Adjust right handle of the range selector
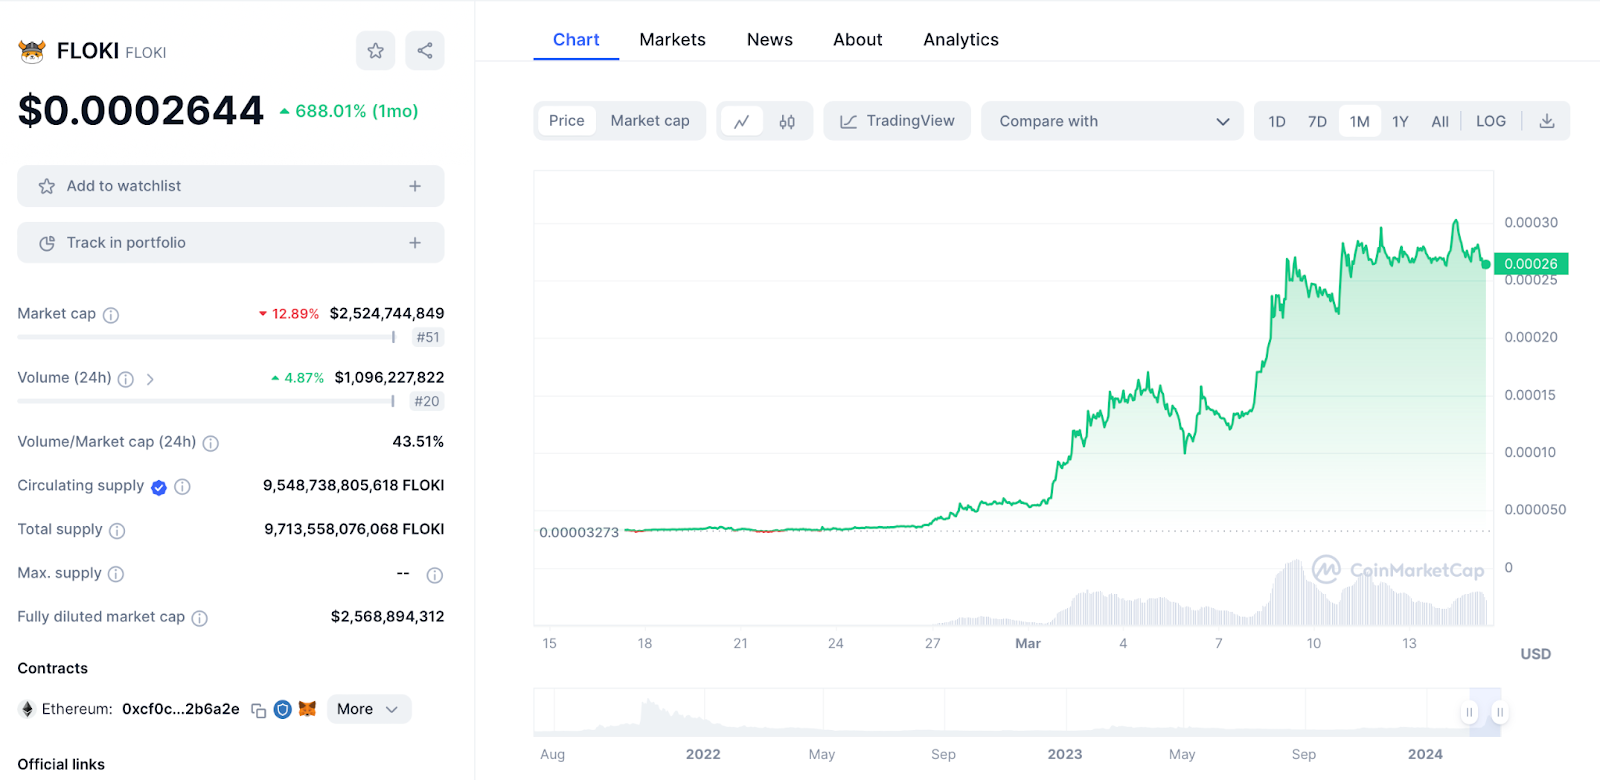Screen dimensions: 1600x780 1500,712
